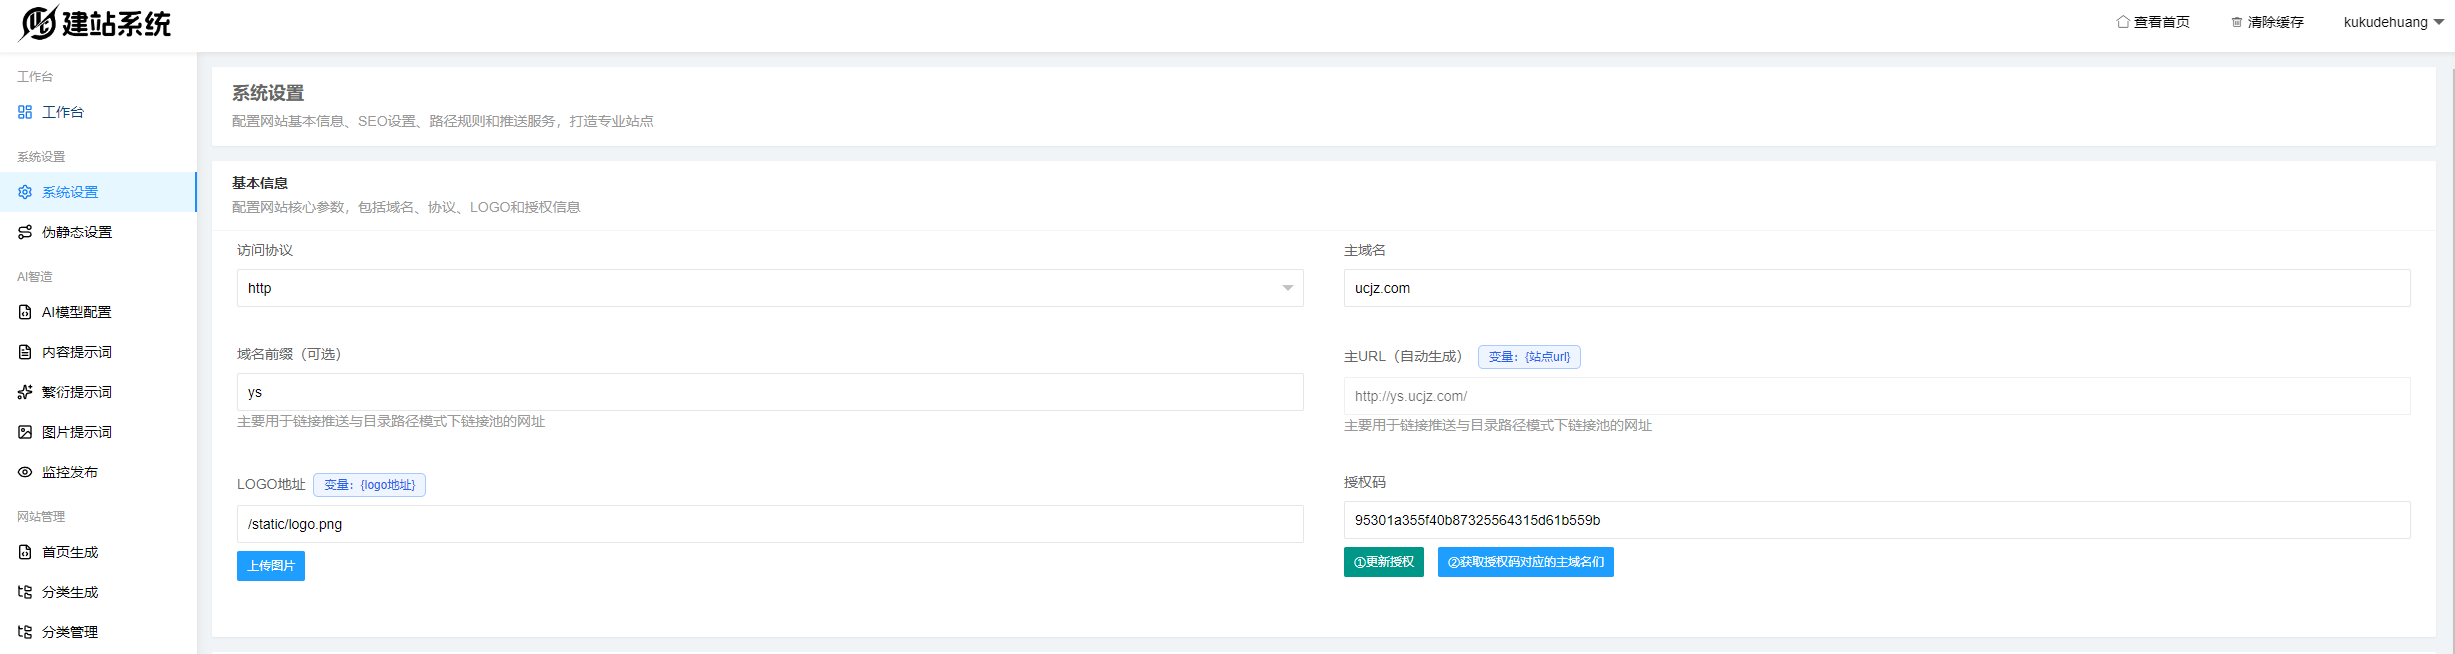
Task: Click the AI智造 sidebar group label
Action: tap(35, 277)
